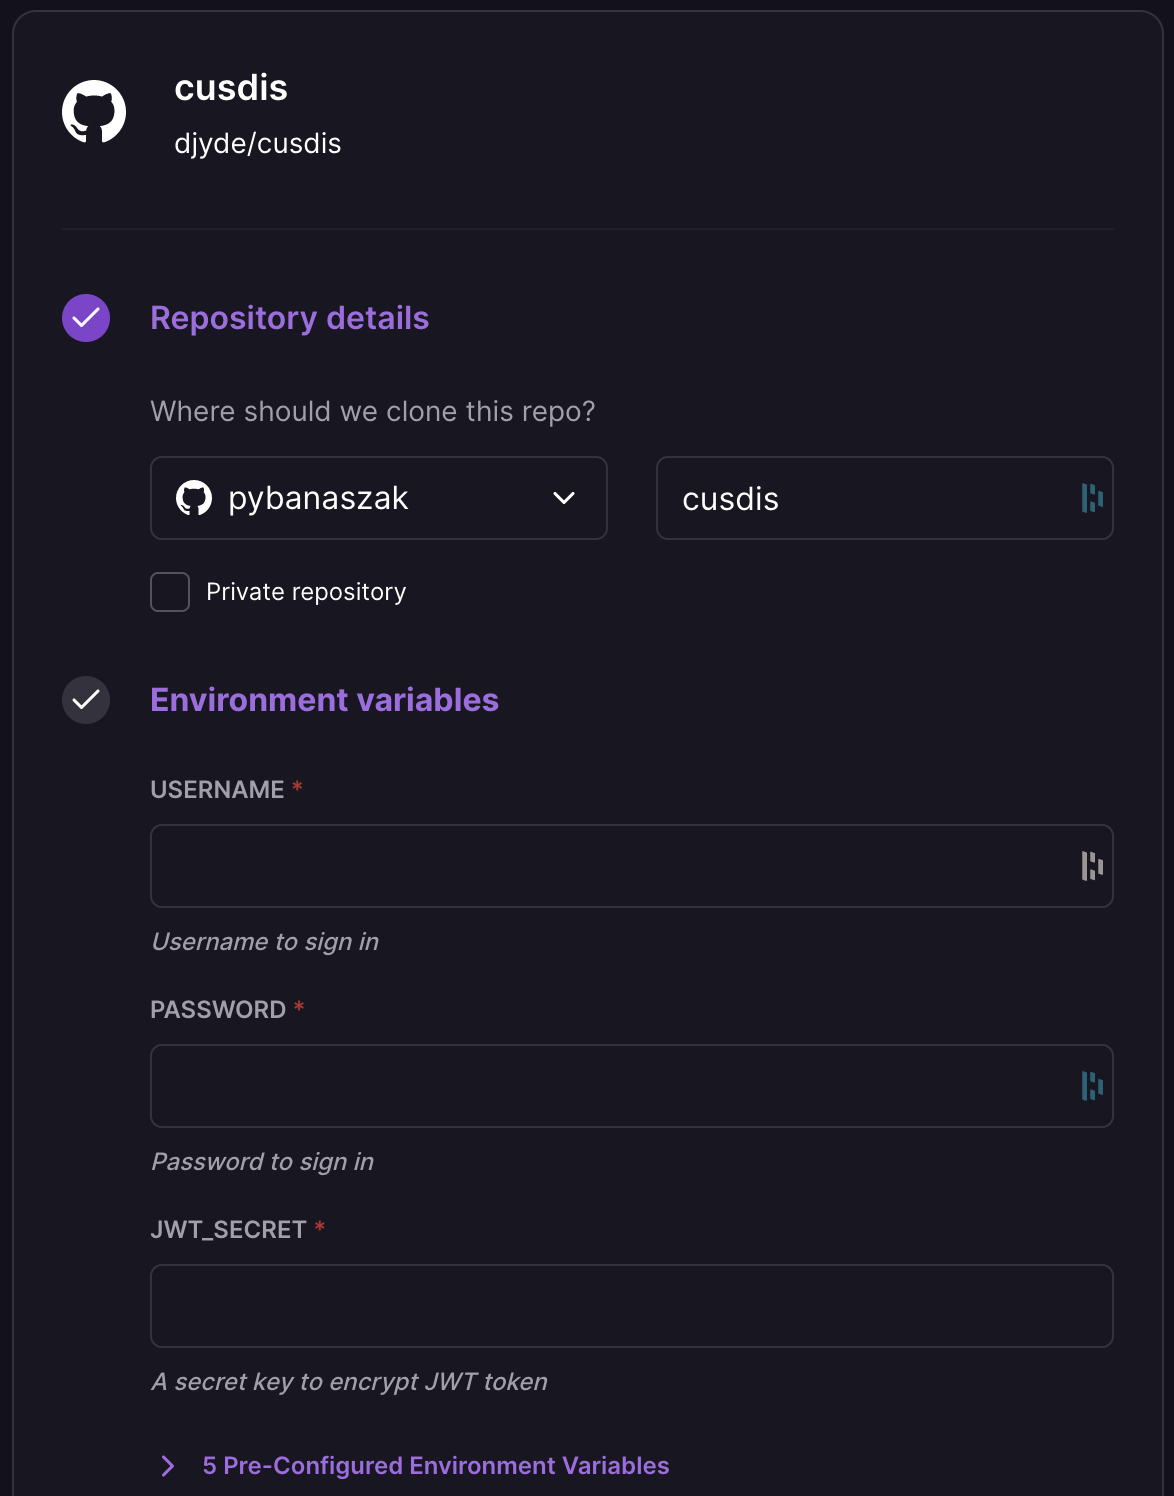This screenshot has height=1496, width=1174.
Task: Click the dropdown arrow in owner selector
Action: (564, 498)
